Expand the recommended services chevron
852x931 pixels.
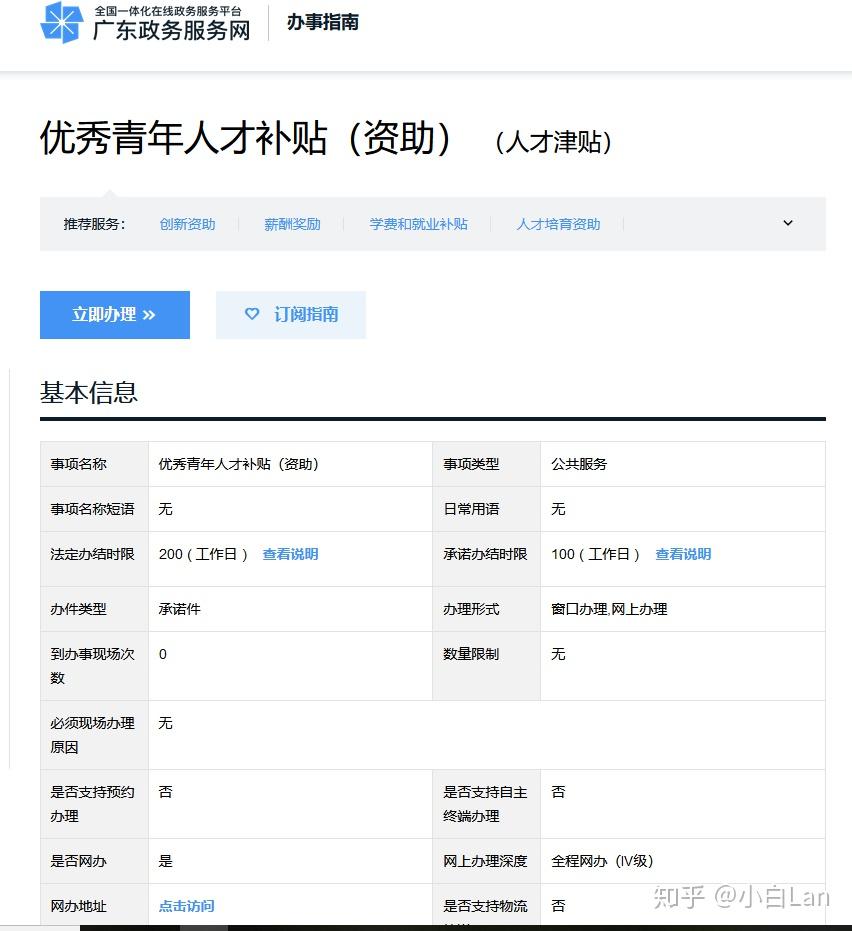pos(787,223)
